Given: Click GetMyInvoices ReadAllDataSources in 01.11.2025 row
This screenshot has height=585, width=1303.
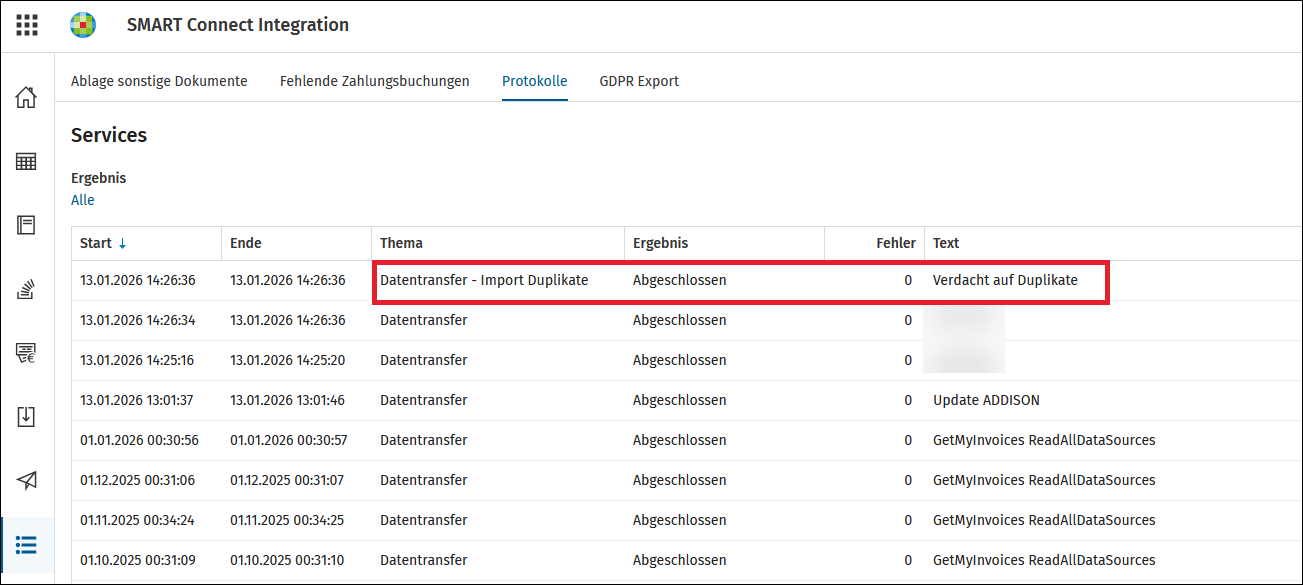Looking at the screenshot, I should coord(1044,521).
